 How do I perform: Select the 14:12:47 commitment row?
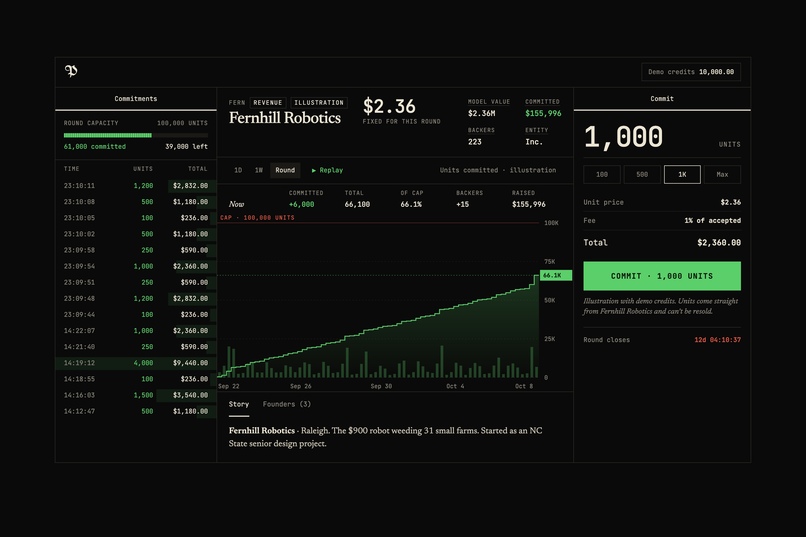[136, 411]
